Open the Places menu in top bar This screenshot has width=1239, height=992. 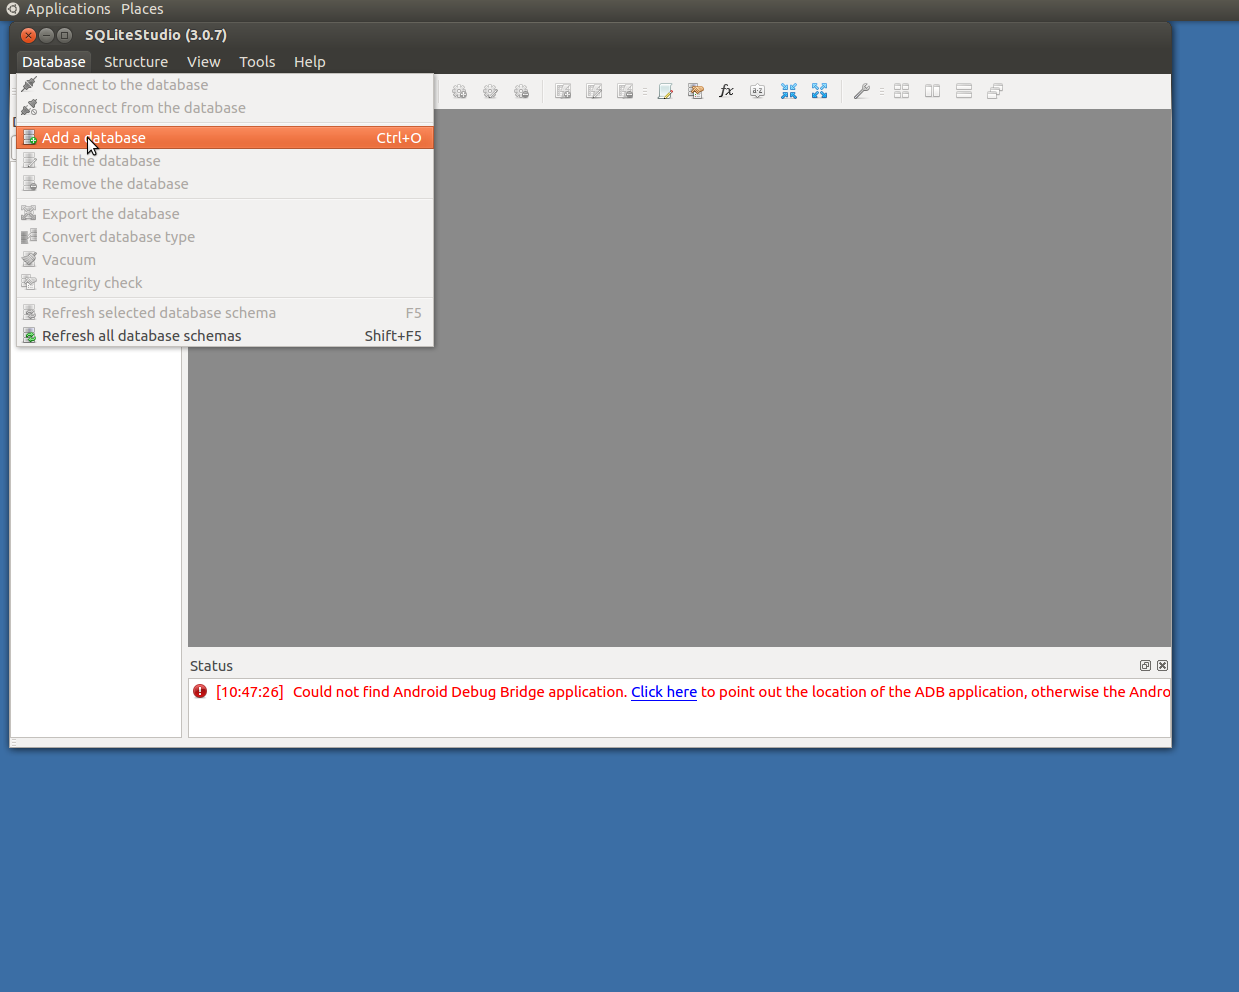[142, 9]
